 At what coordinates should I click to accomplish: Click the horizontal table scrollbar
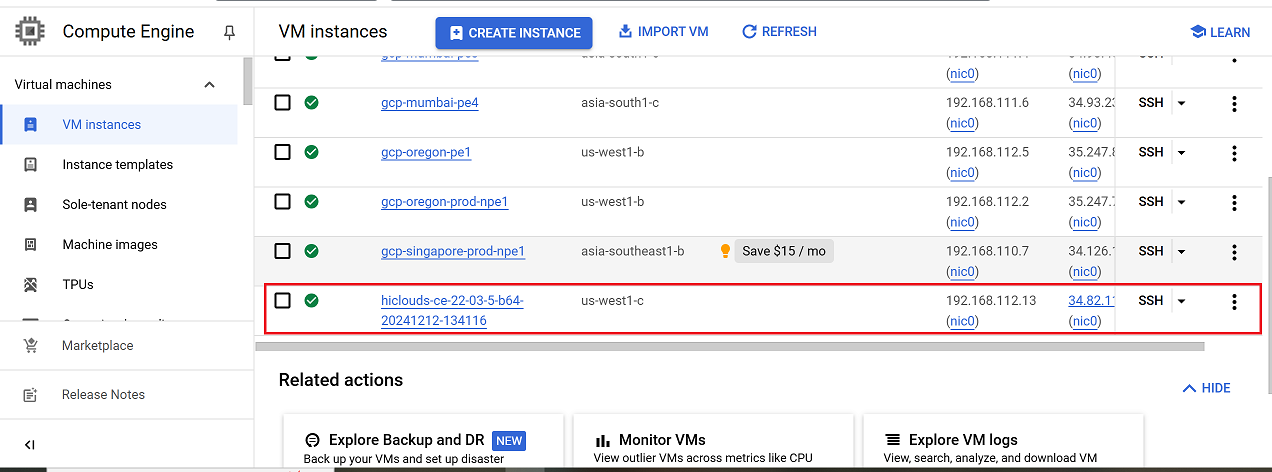click(730, 347)
